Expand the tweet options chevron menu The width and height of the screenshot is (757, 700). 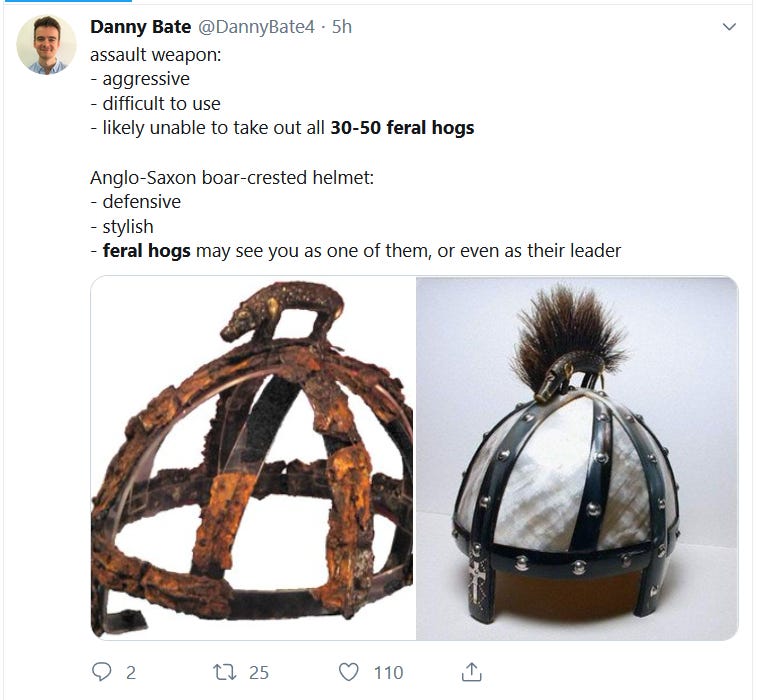729,28
